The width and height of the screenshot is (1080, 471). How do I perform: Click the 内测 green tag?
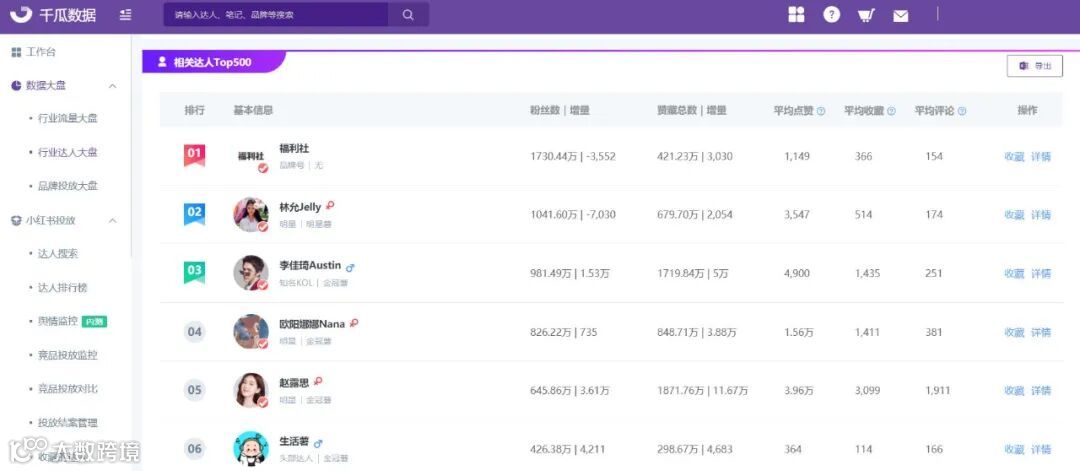[94, 321]
